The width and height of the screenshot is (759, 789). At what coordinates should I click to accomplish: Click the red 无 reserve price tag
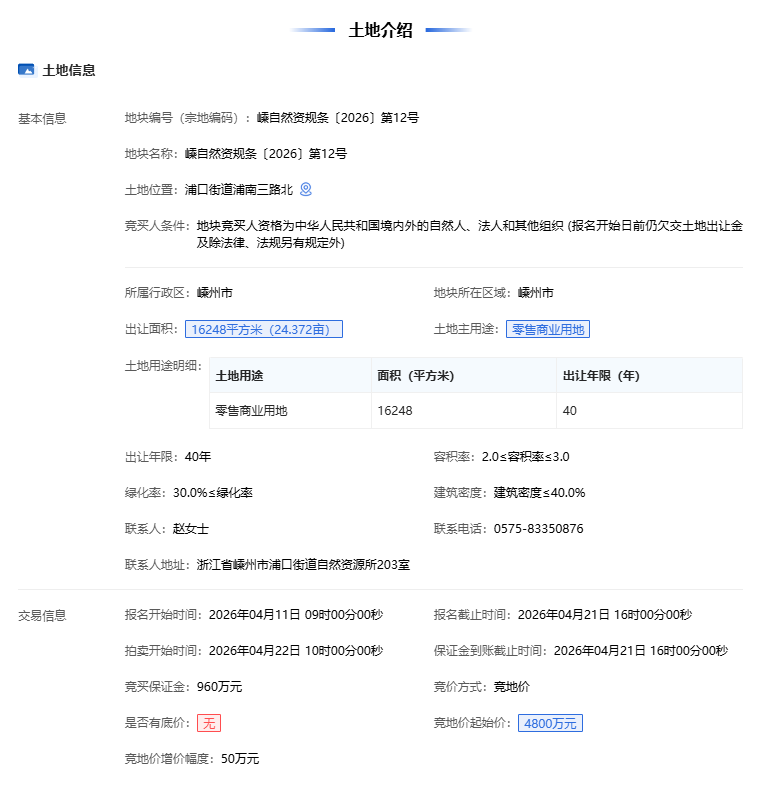point(209,723)
